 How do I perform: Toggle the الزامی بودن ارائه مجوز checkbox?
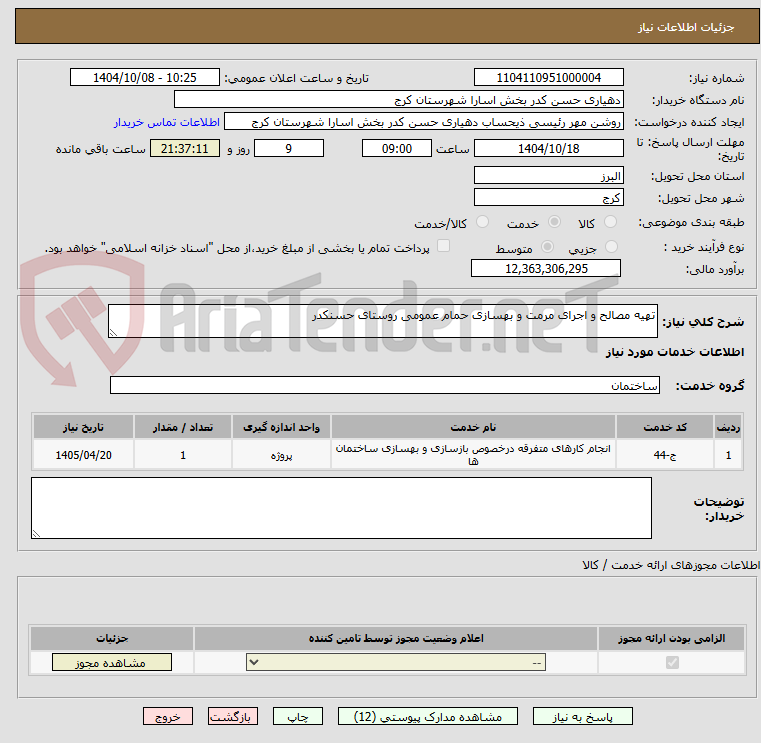(672, 662)
